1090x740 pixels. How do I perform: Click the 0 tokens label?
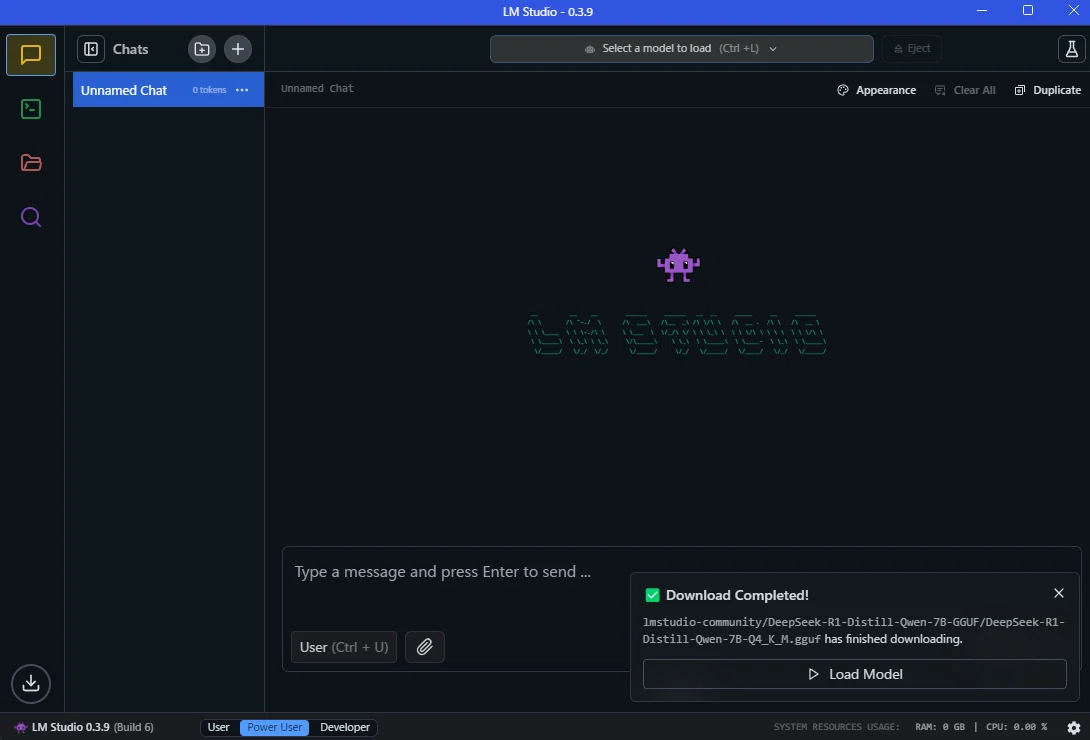pyautogui.click(x=209, y=90)
